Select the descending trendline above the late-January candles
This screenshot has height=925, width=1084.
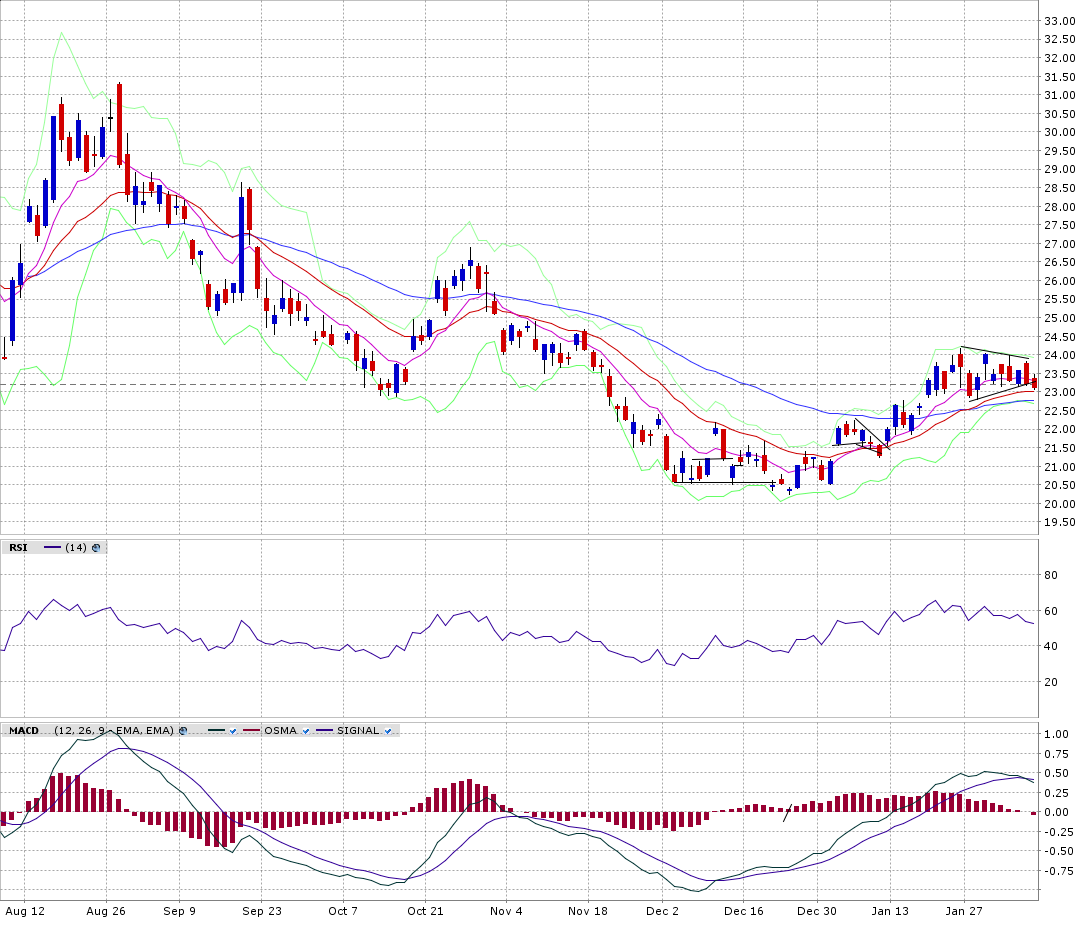[x=995, y=352]
